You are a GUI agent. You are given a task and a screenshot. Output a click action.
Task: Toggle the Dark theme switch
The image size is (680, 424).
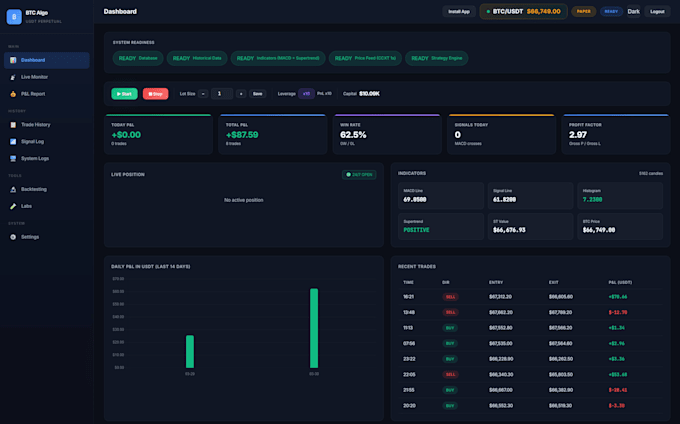point(633,12)
